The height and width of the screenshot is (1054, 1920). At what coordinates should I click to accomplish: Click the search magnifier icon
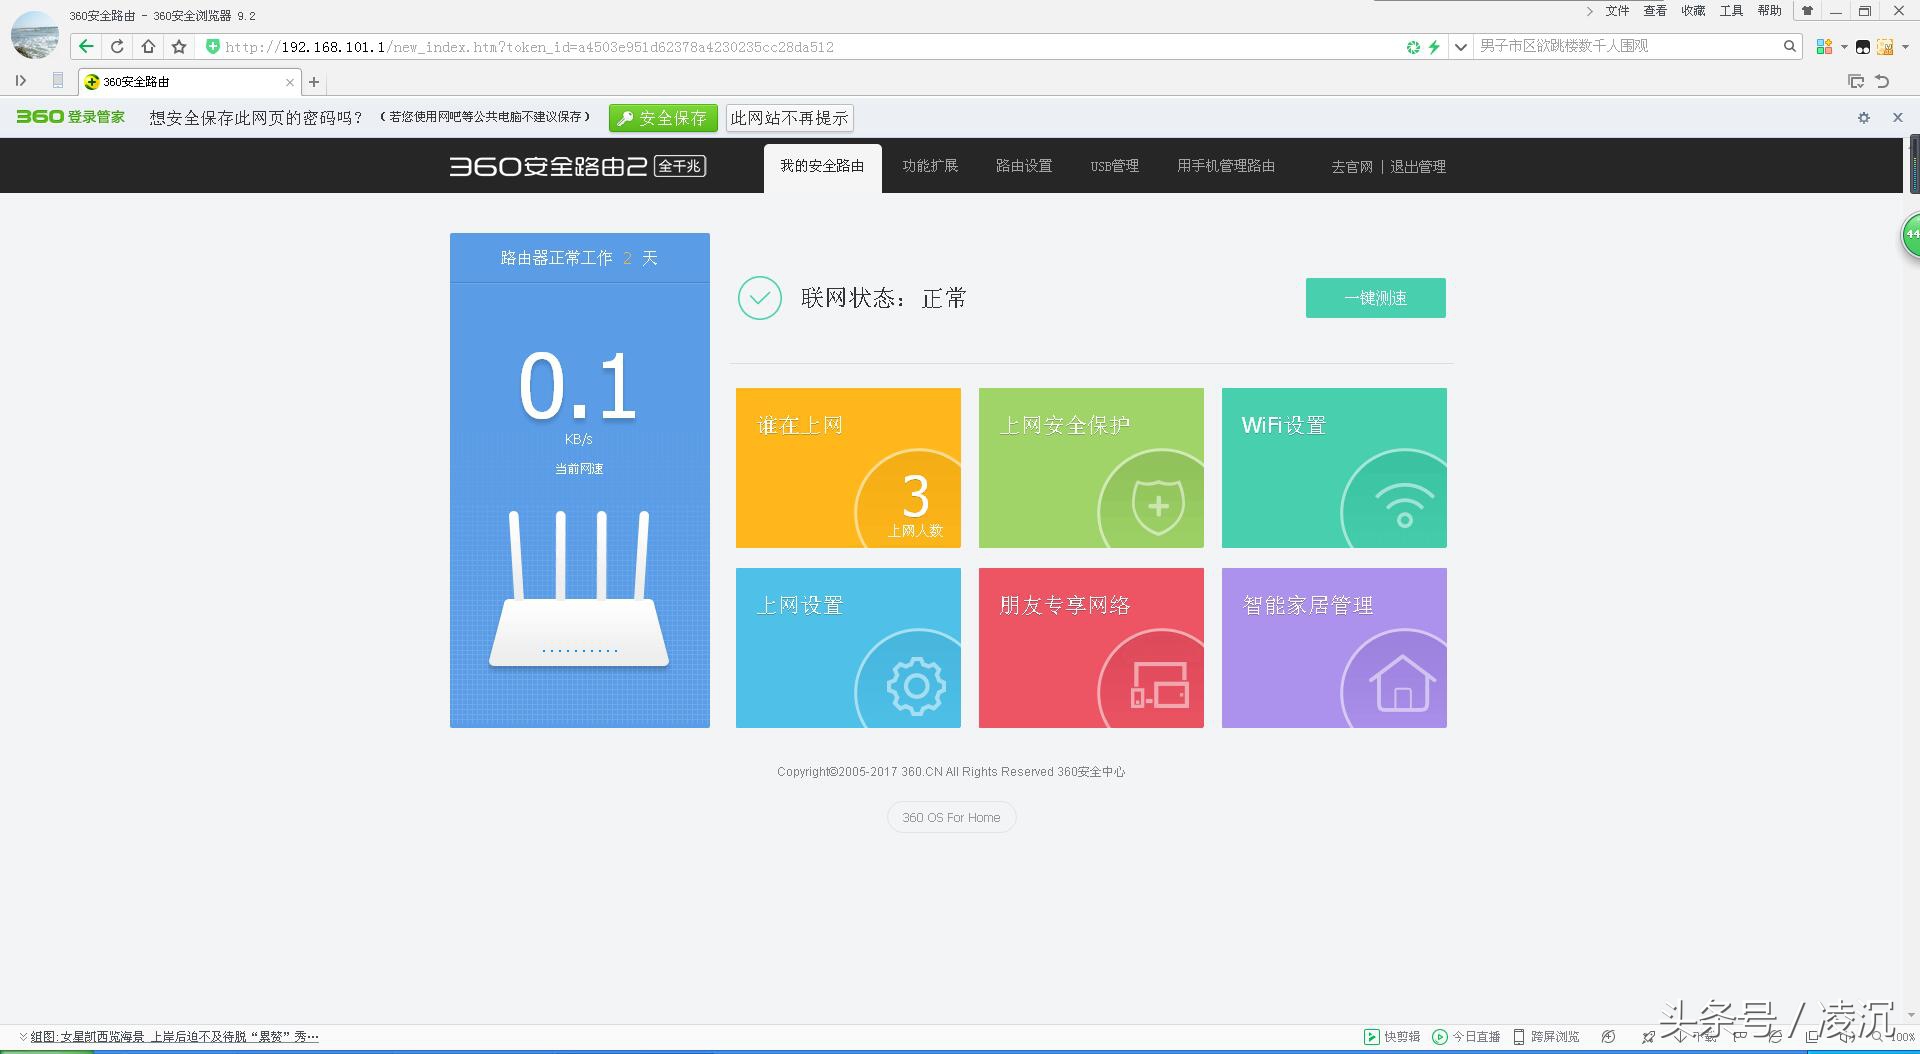pyautogui.click(x=1789, y=46)
